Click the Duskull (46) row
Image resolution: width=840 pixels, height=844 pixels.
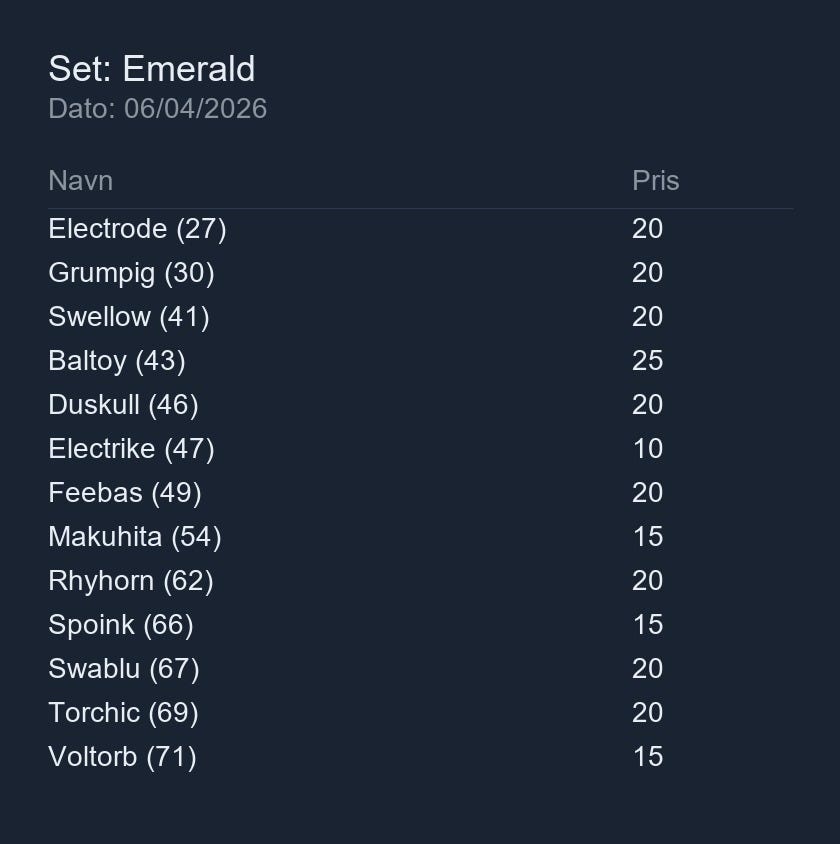(x=123, y=405)
